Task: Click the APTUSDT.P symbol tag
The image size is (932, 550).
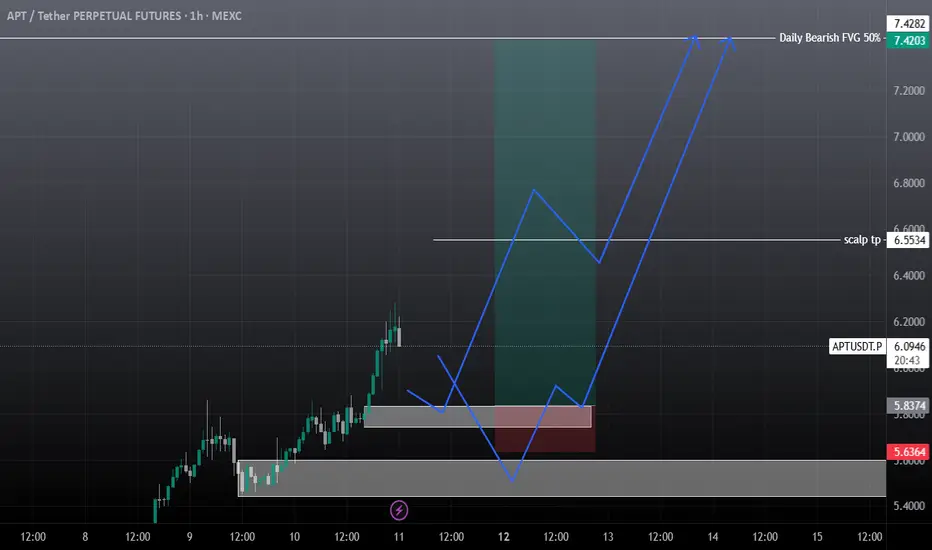Action: (x=857, y=346)
